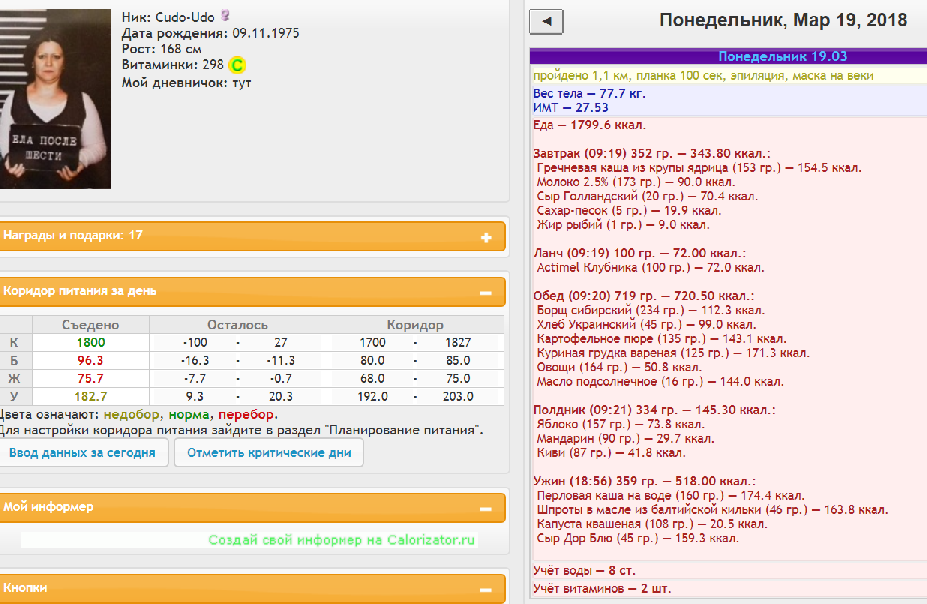The image size is (927, 604).
Task: Click the Завтрак (09:19) meal heading
Action: pos(652,154)
